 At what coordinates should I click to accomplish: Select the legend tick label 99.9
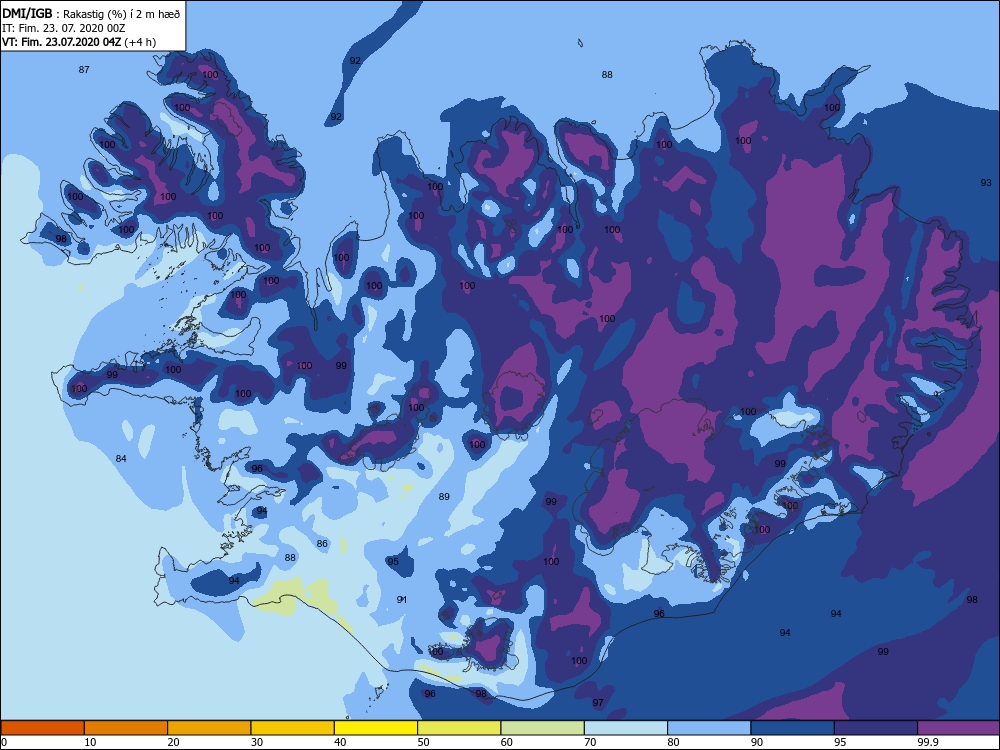[x=927, y=742]
